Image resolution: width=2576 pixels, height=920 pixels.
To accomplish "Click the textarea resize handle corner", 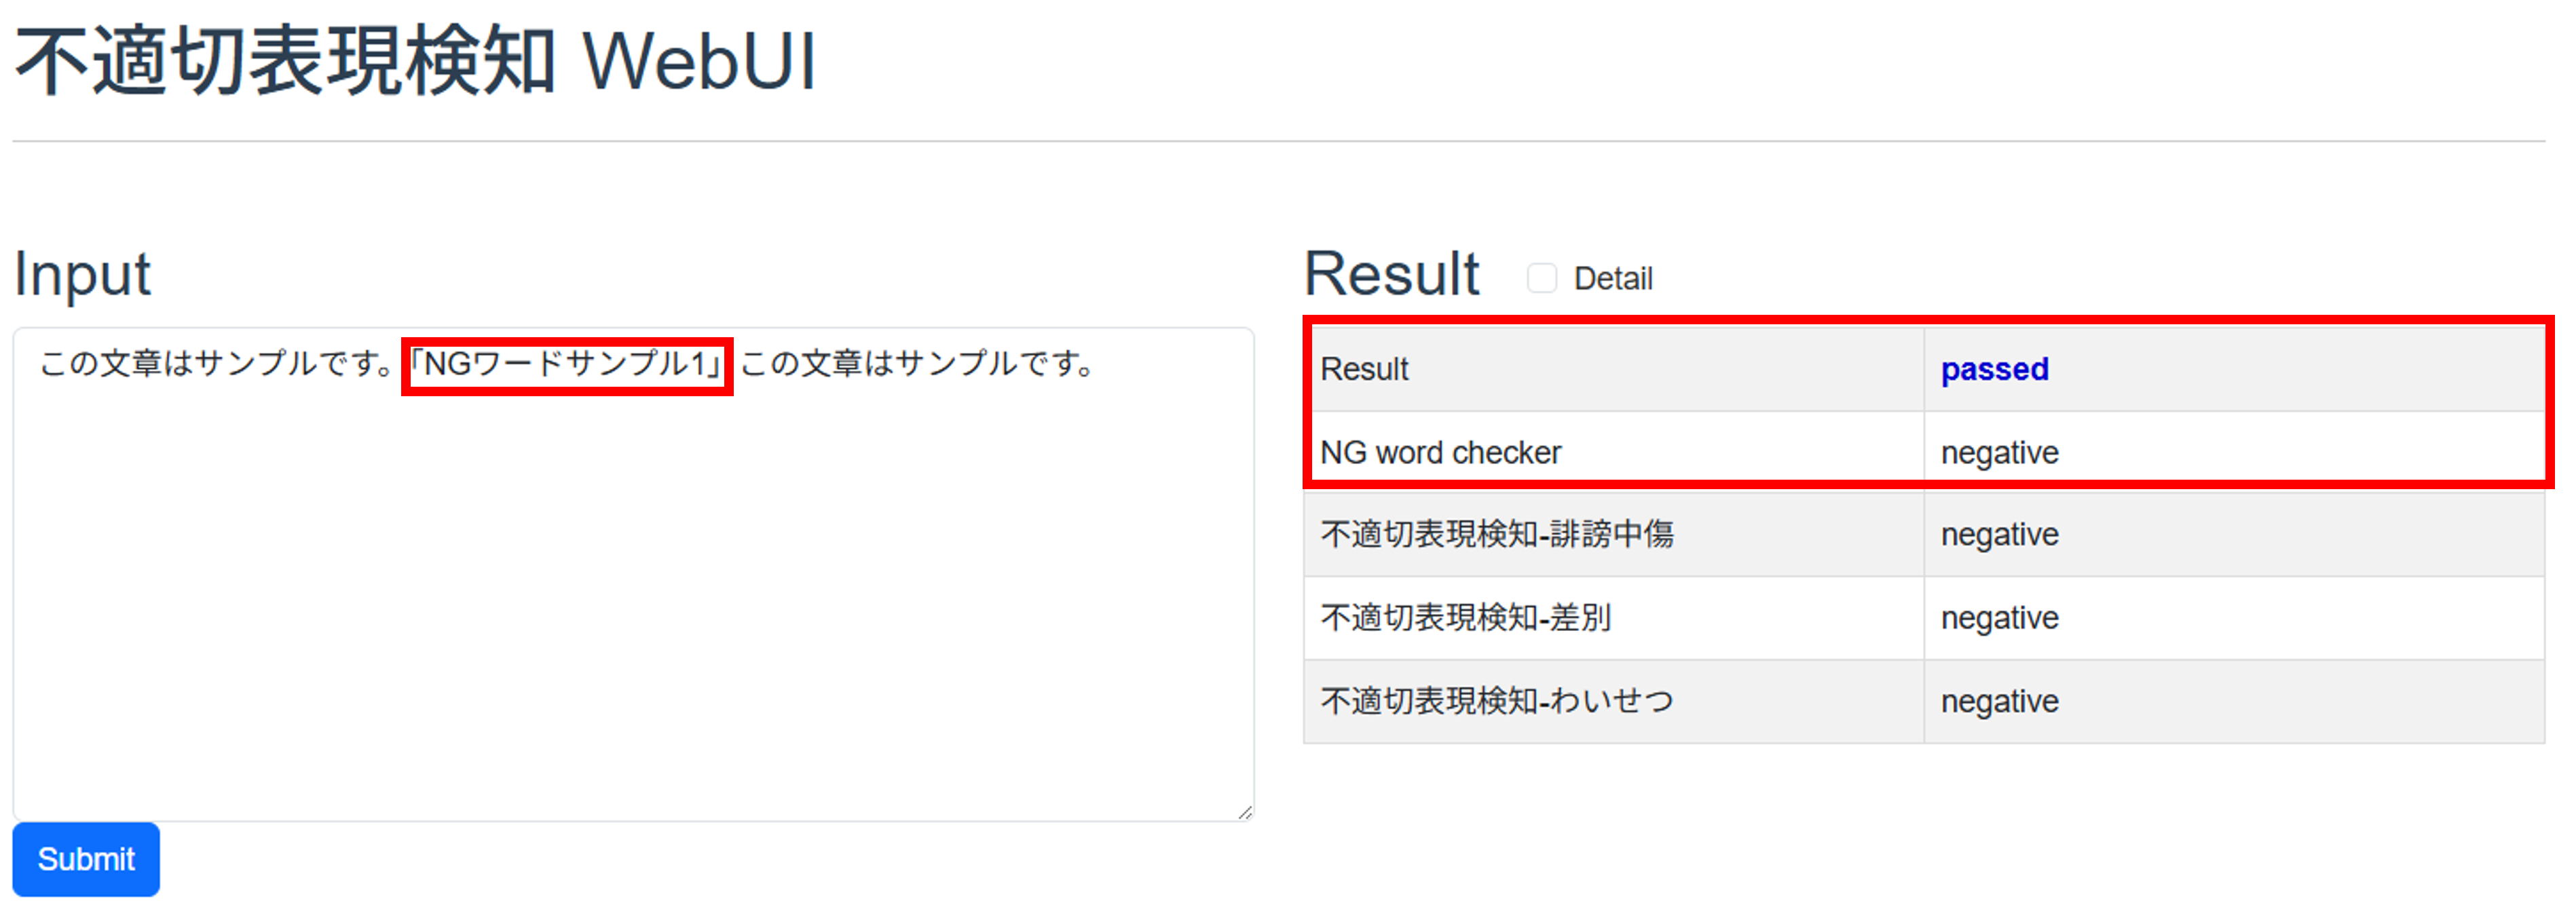I will tap(1245, 812).
